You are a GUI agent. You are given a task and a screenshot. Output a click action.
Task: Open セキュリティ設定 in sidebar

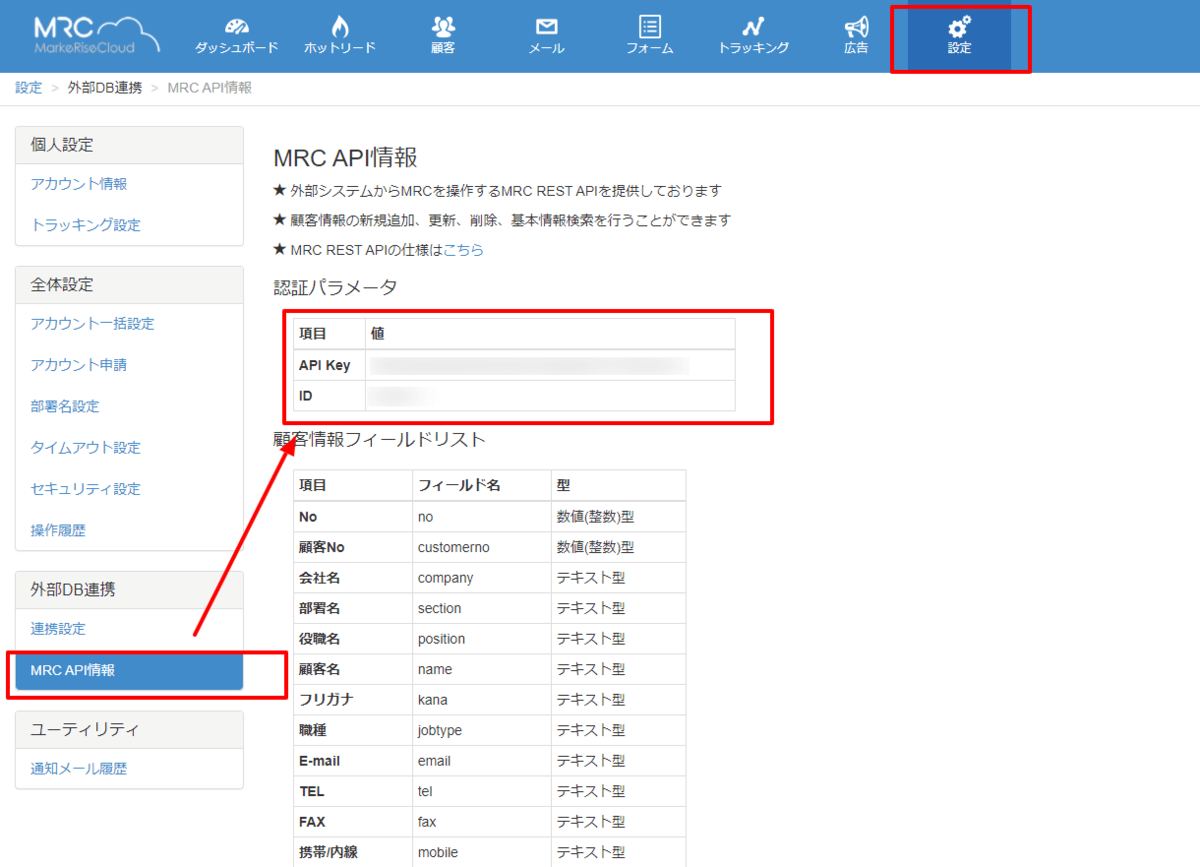point(86,489)
